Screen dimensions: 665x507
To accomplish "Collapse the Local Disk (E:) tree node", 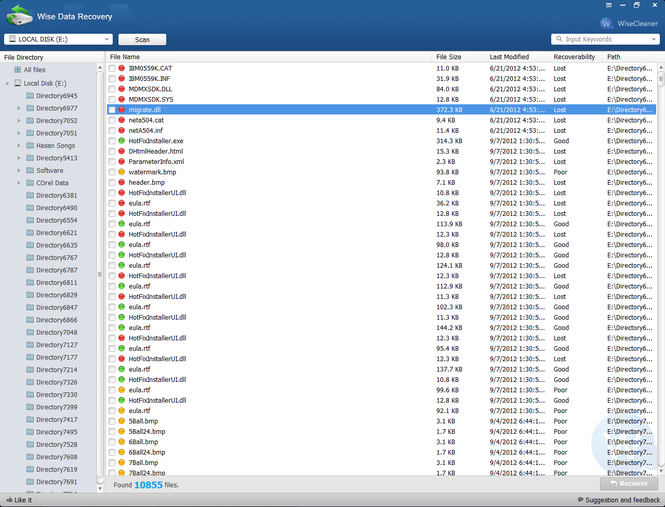I will click(x=7, y=84).
